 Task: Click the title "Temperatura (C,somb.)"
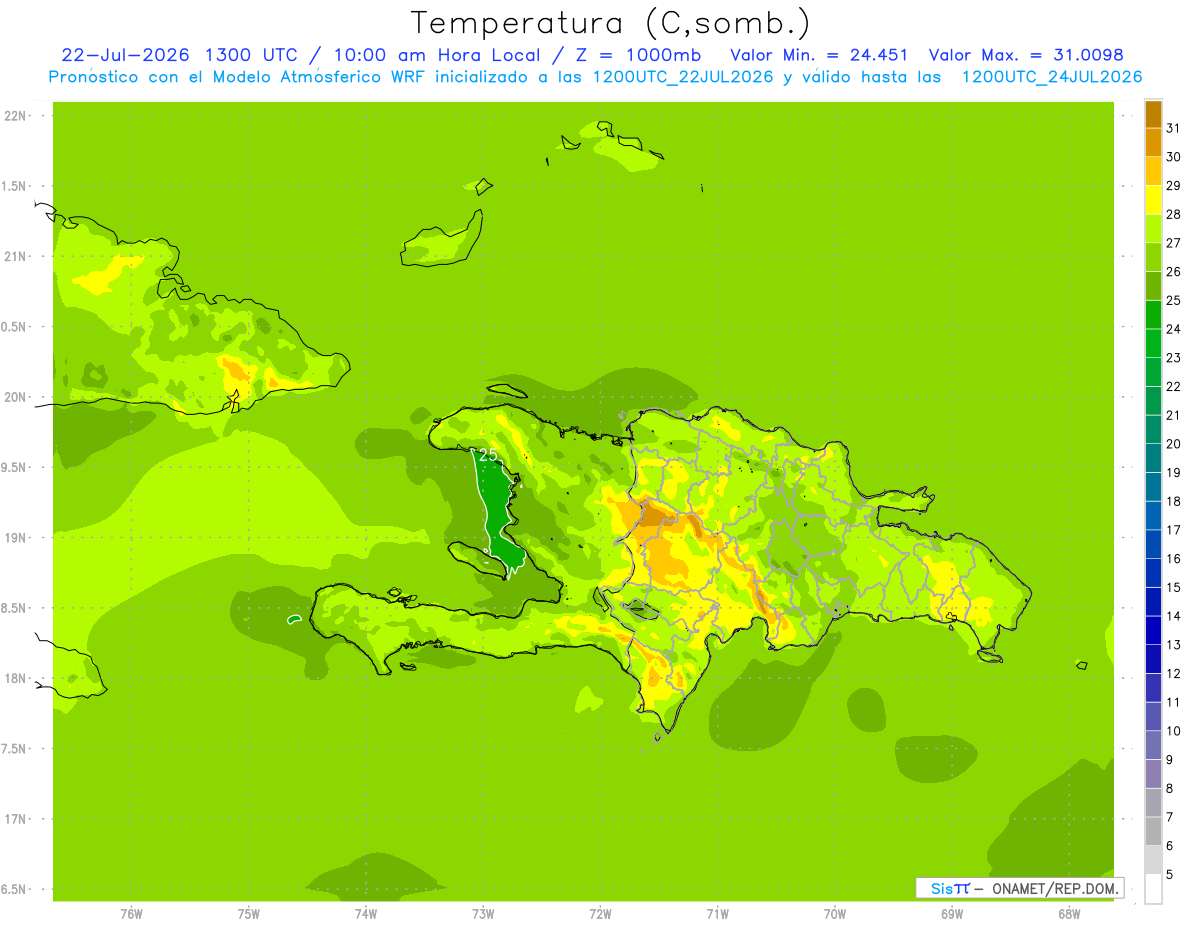(x=610, y=23)
